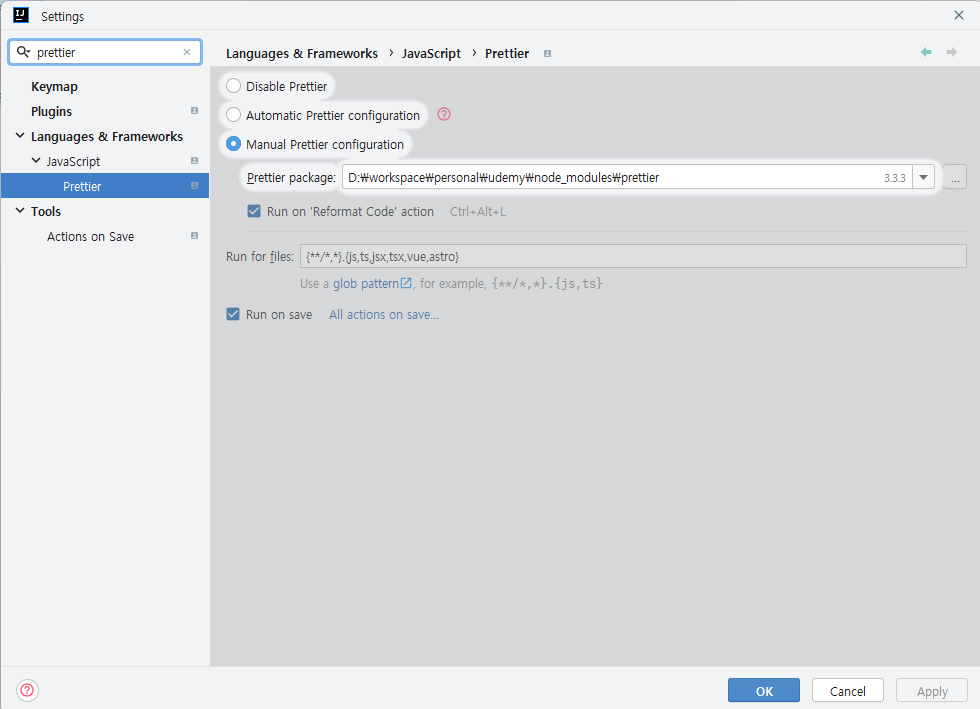
Task: Click the Ctrl+Alt+L shortcut hint
Action: pos(478,212)
